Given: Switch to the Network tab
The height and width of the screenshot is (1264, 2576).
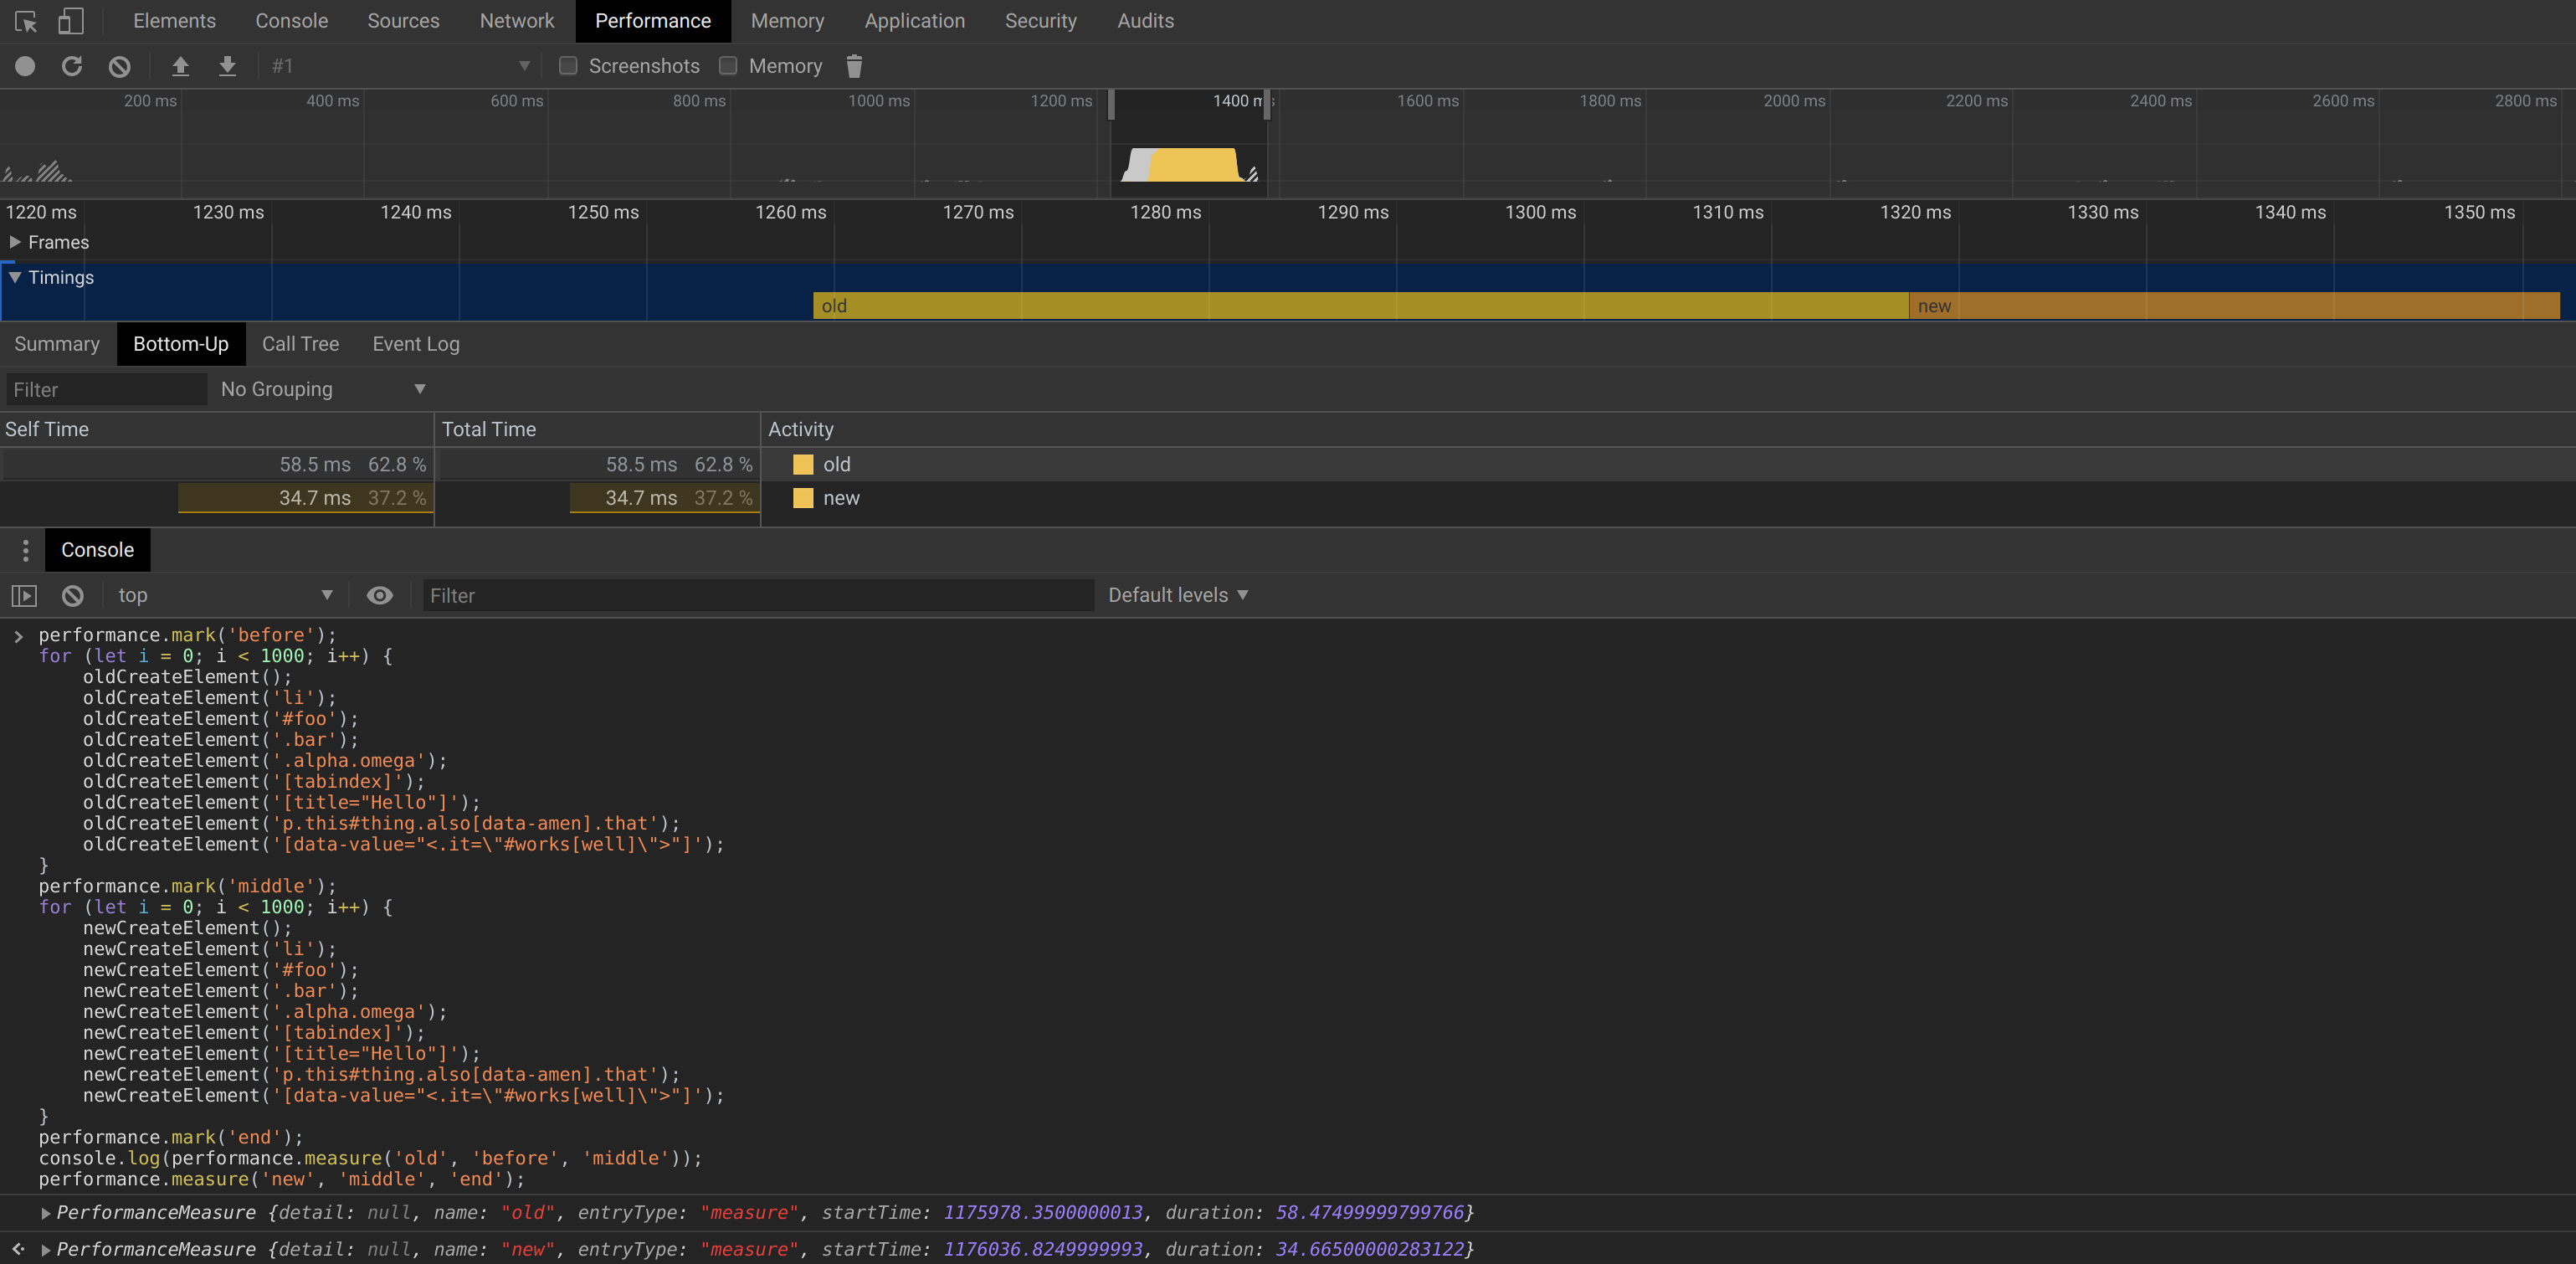Looking at the screenshot, I should coord(516,21).
